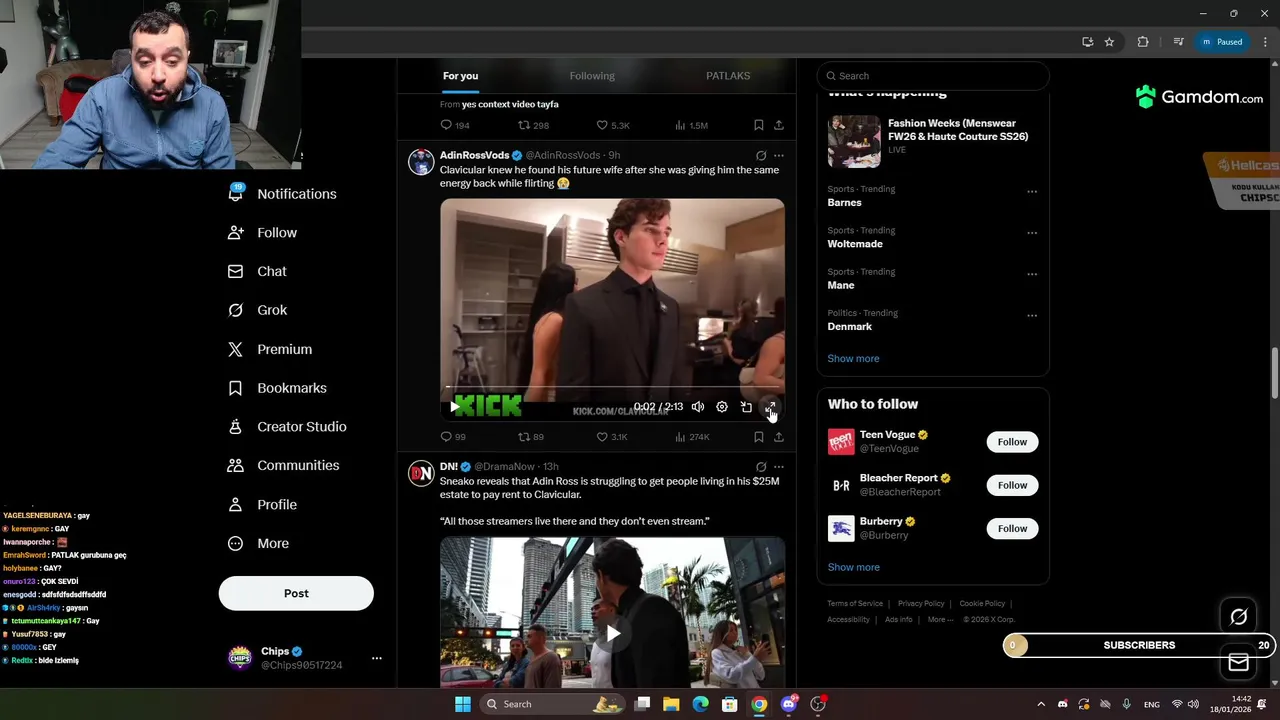The height and width of the screenshot is (720, 1280).
Task: Open Windows Start menu
Action: tap(462, 704)
